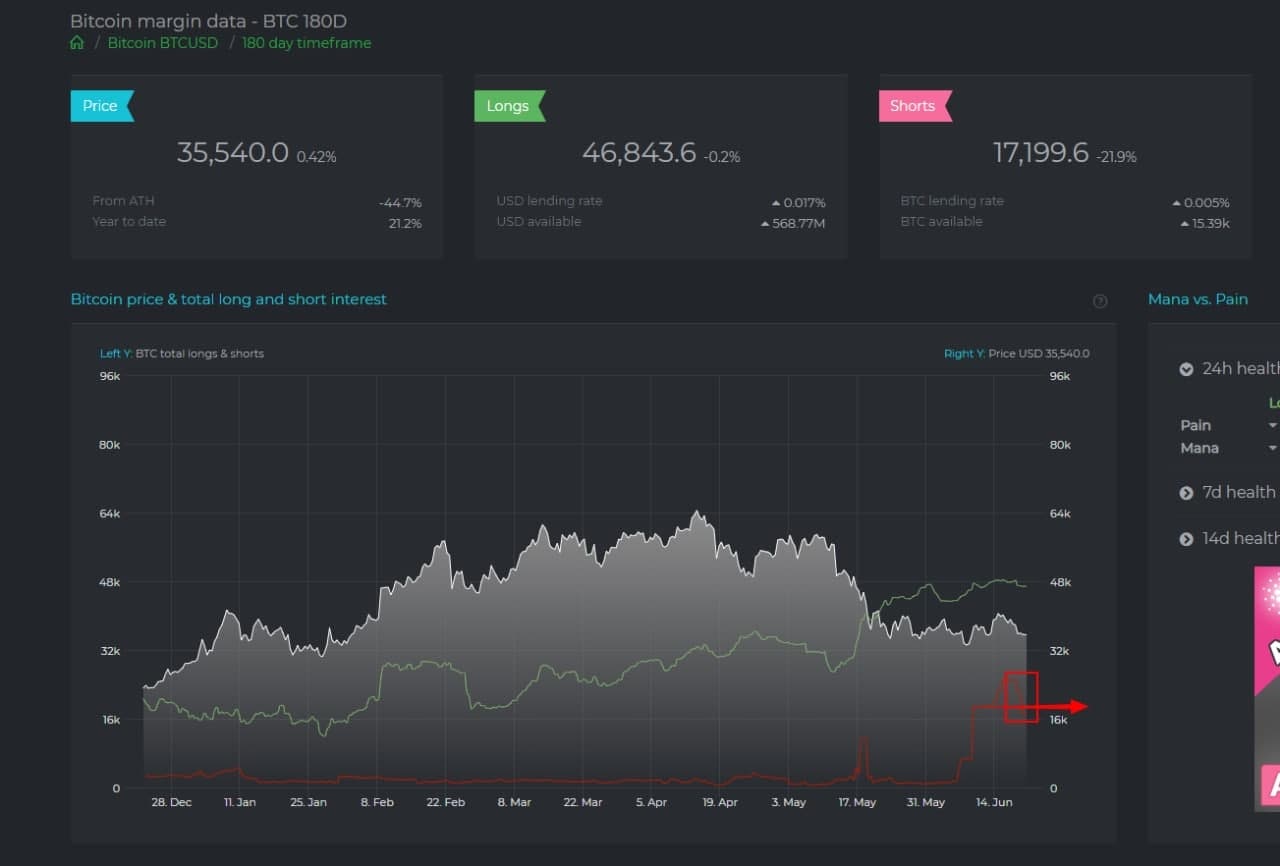This screenshot has width=1280, height=866.
Task: Click the down arrow beside Pain
Action: 1273,426
